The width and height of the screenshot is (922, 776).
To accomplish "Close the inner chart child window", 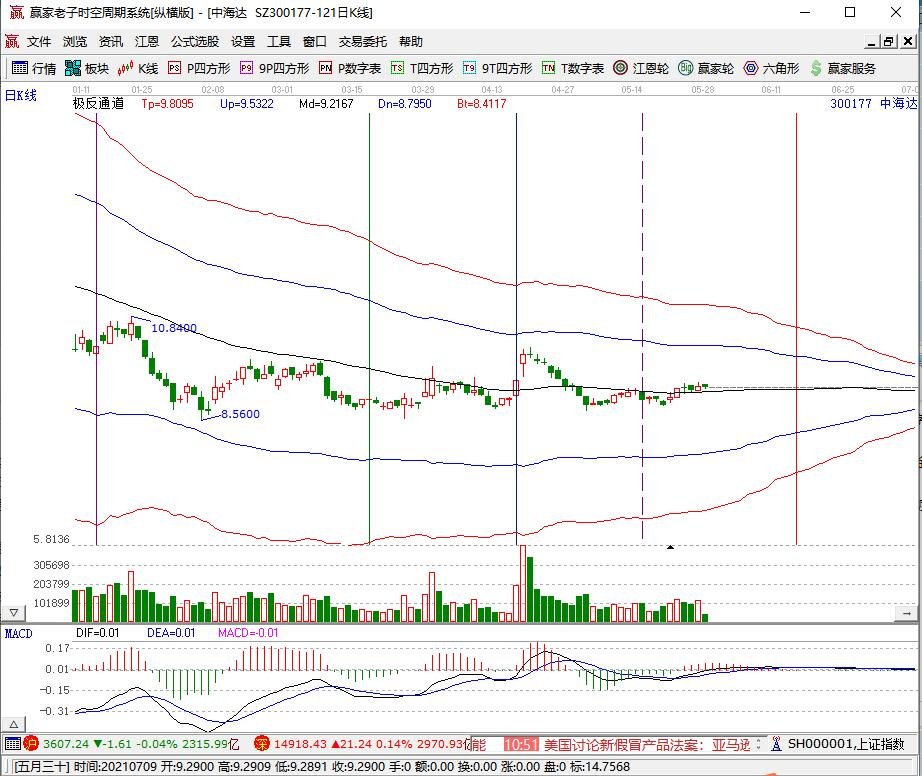I will point(908,42).
